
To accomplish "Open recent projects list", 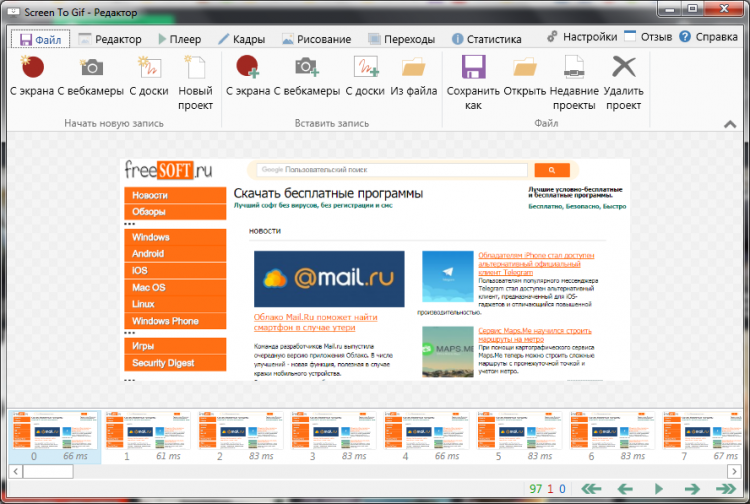I will [x=574, y=83].
